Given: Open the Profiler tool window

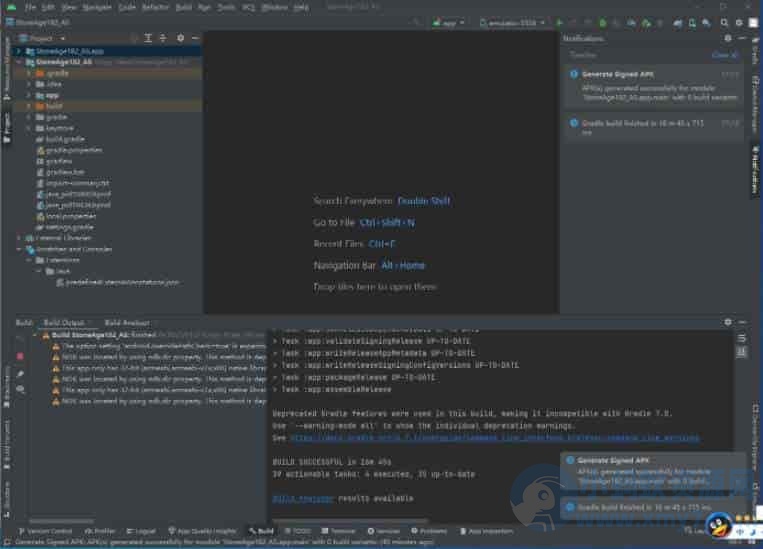Looking at the screenshot, I should [x=100, y=531].
